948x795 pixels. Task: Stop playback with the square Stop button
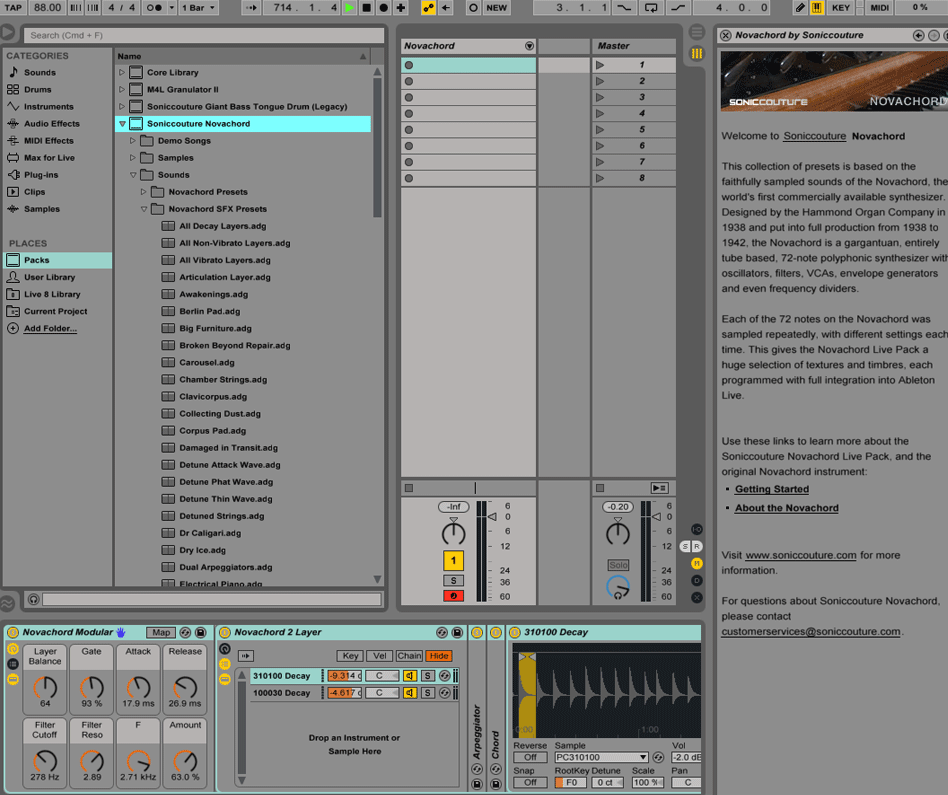pos(366,8)
